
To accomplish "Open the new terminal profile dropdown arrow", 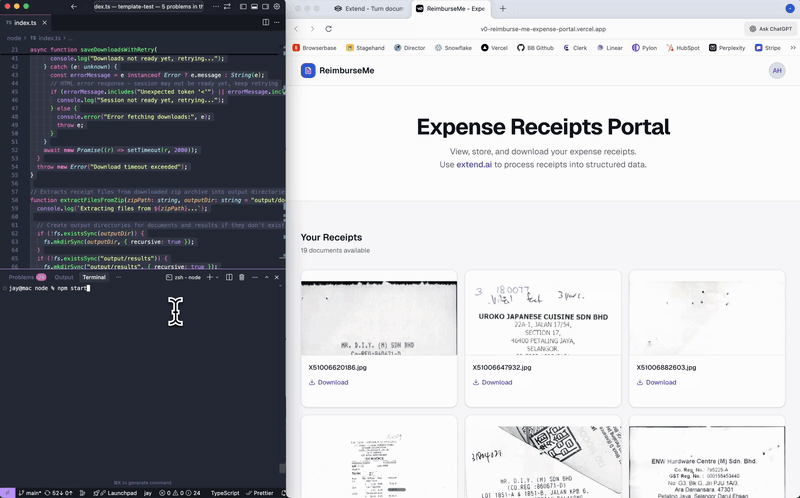I will (x=217, y=277).
